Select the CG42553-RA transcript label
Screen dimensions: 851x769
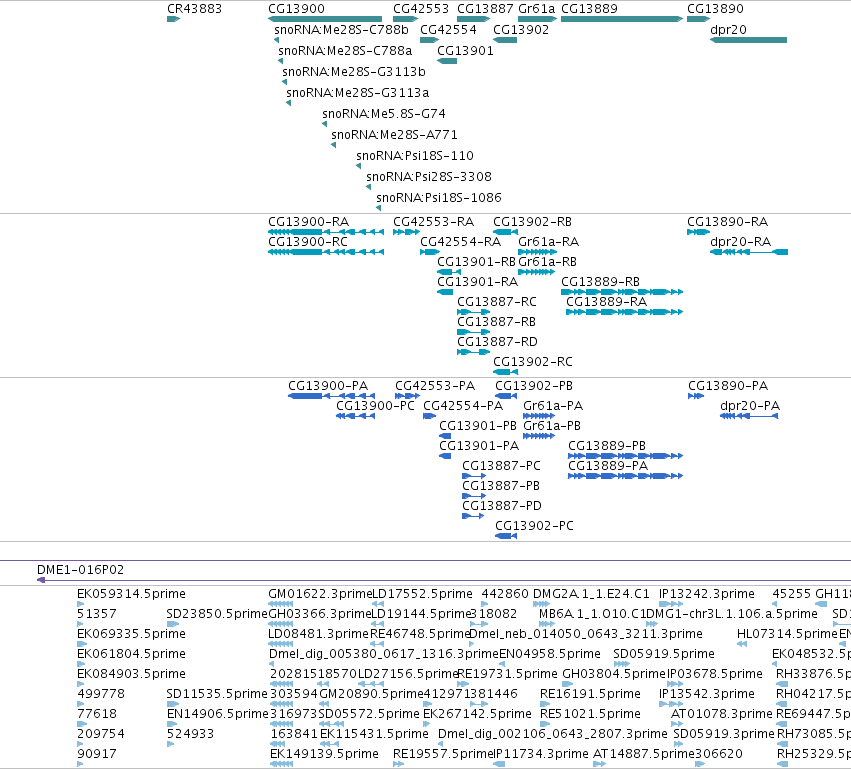pos(434,221)
